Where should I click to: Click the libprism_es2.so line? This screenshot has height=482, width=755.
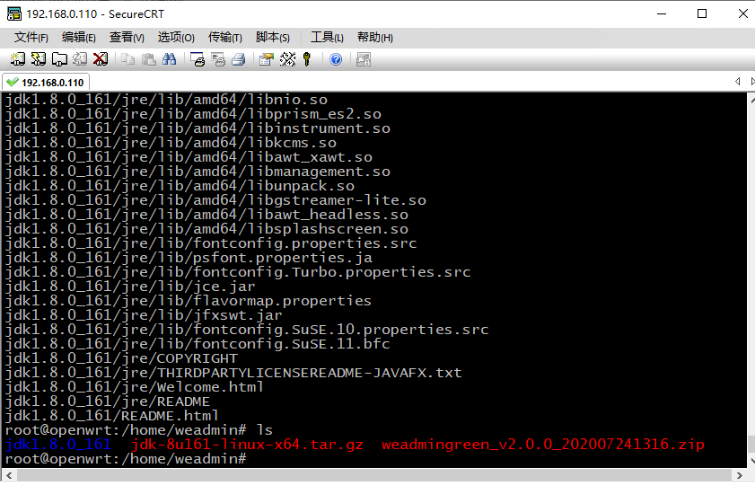click(193, 114)
